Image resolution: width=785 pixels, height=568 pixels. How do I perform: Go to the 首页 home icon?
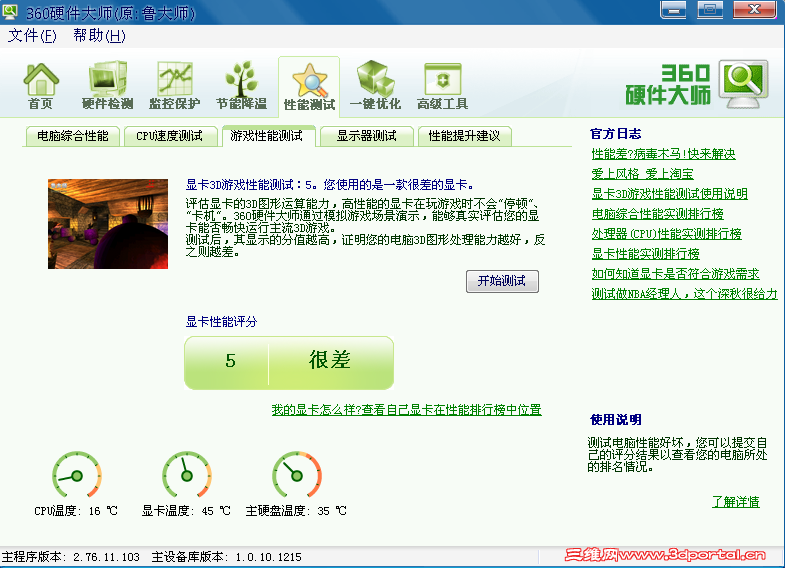click(41, 86)
